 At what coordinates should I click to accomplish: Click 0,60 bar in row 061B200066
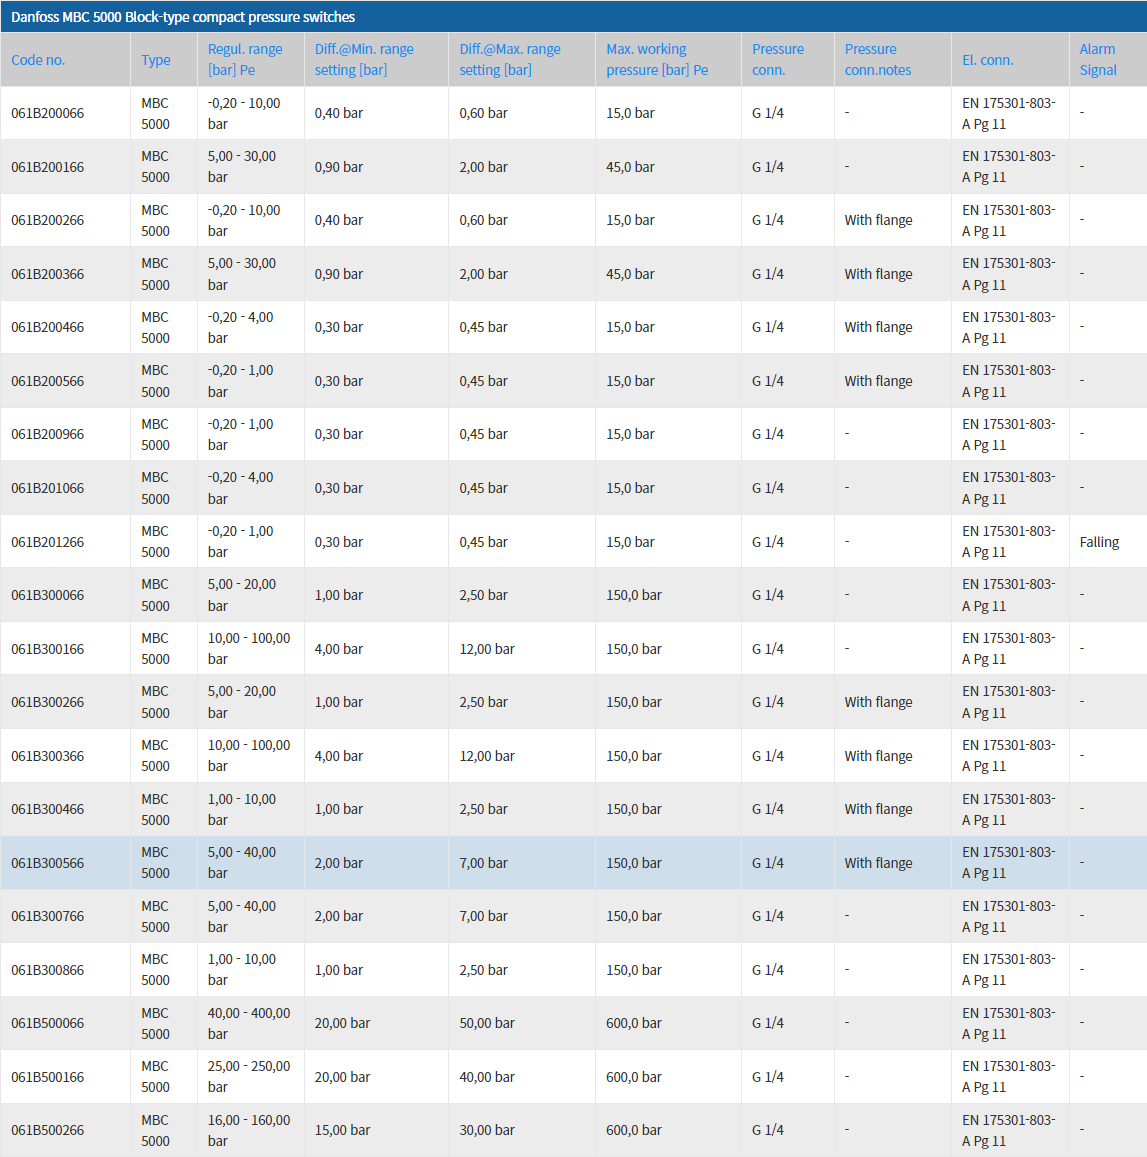pos(483,113)
